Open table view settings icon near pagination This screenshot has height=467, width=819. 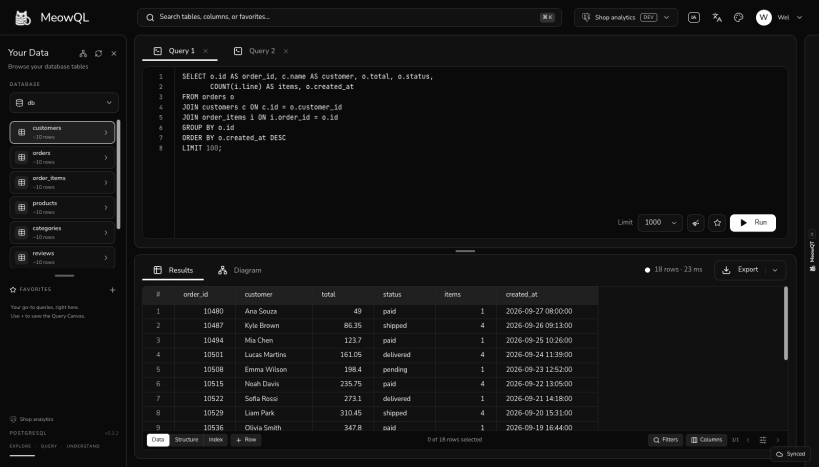point(763,440)
